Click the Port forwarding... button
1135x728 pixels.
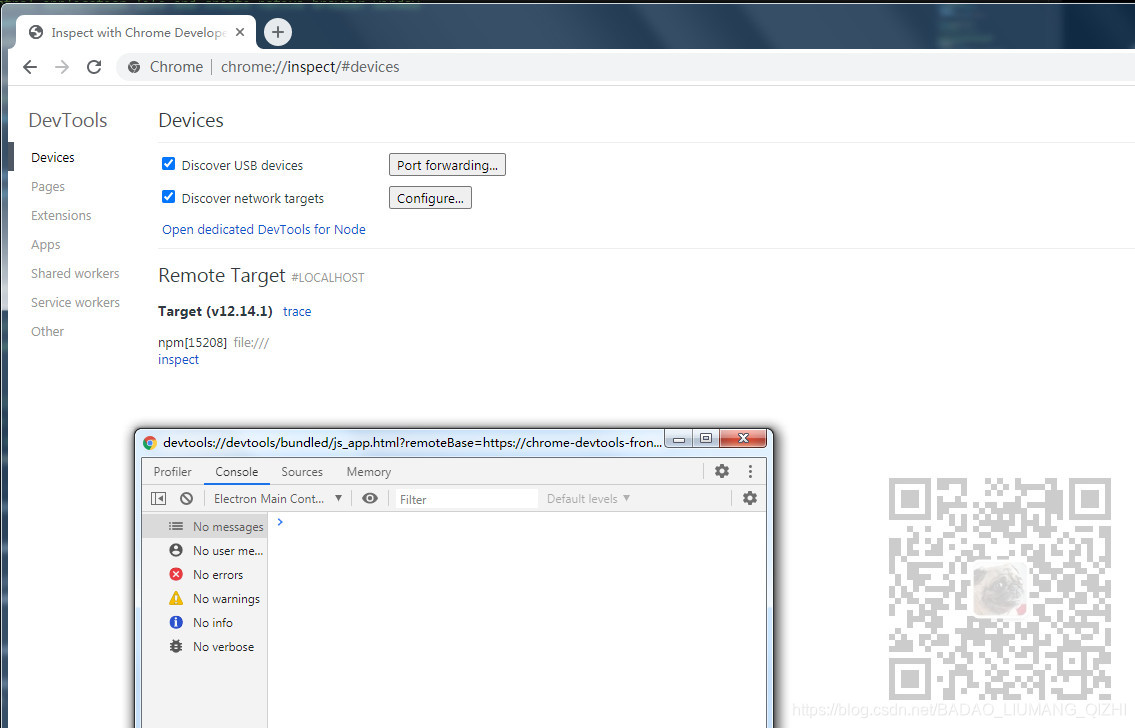447,165
